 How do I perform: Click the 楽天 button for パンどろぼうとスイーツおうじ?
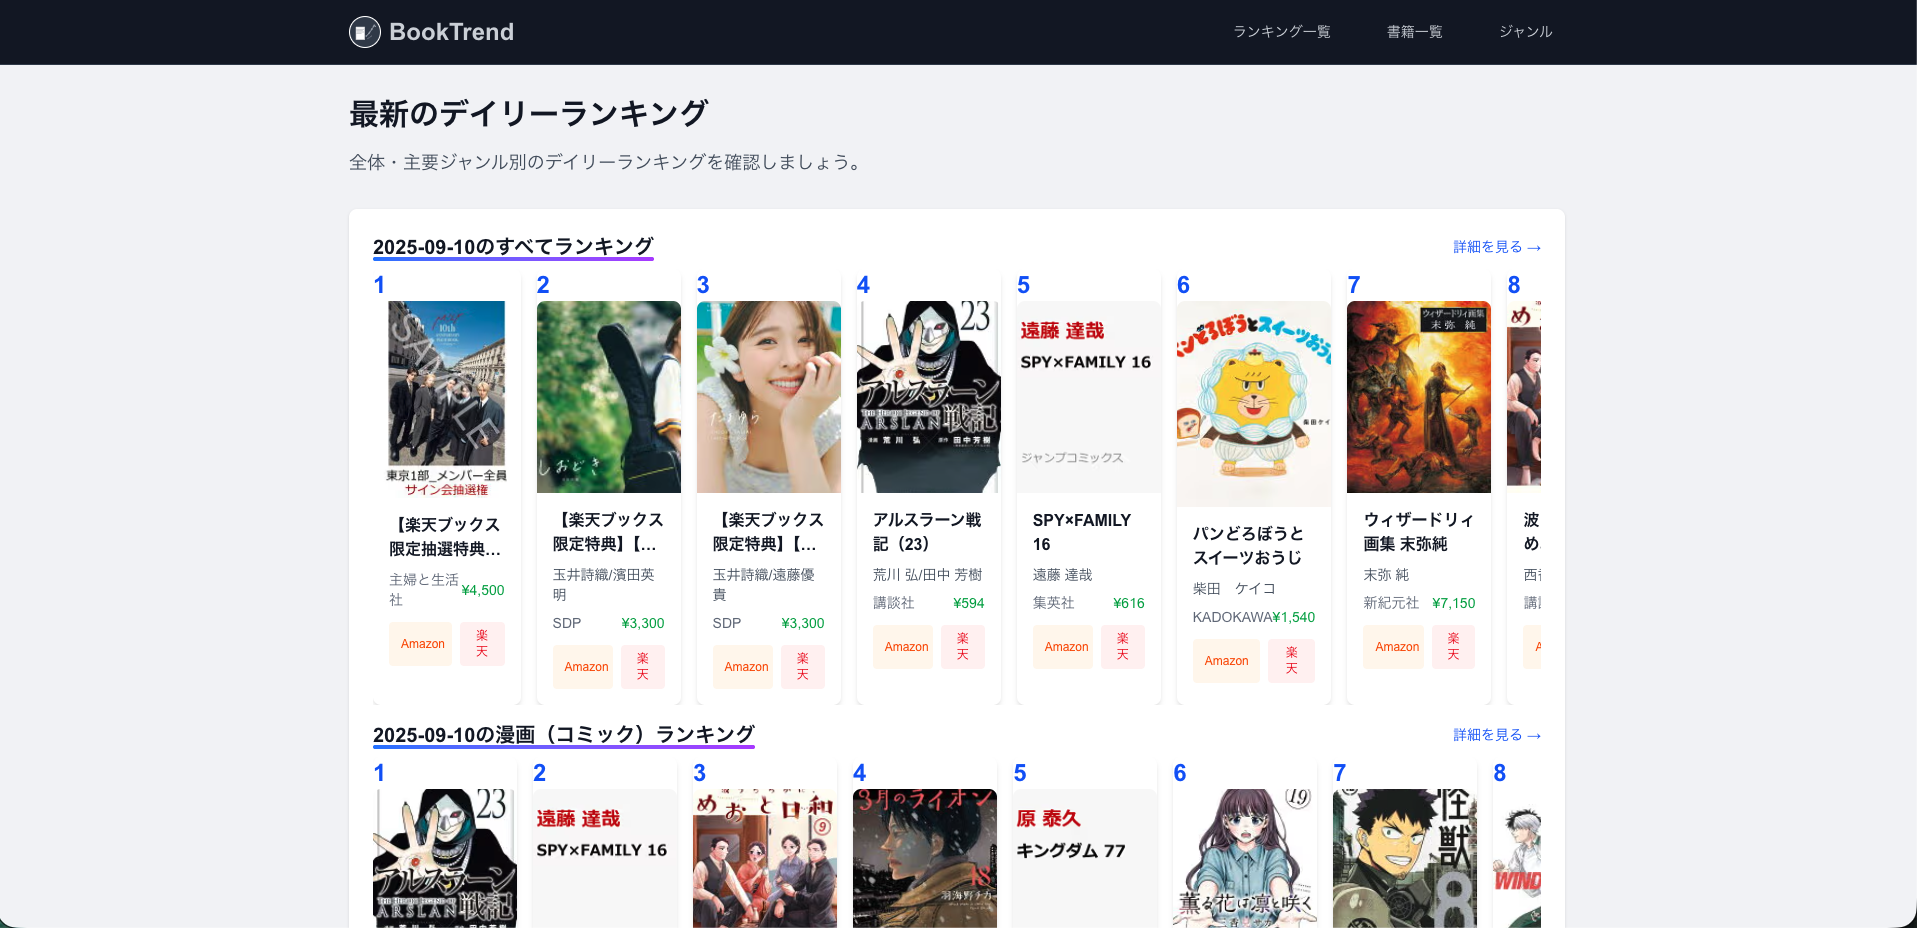[x=1291, y=661]
